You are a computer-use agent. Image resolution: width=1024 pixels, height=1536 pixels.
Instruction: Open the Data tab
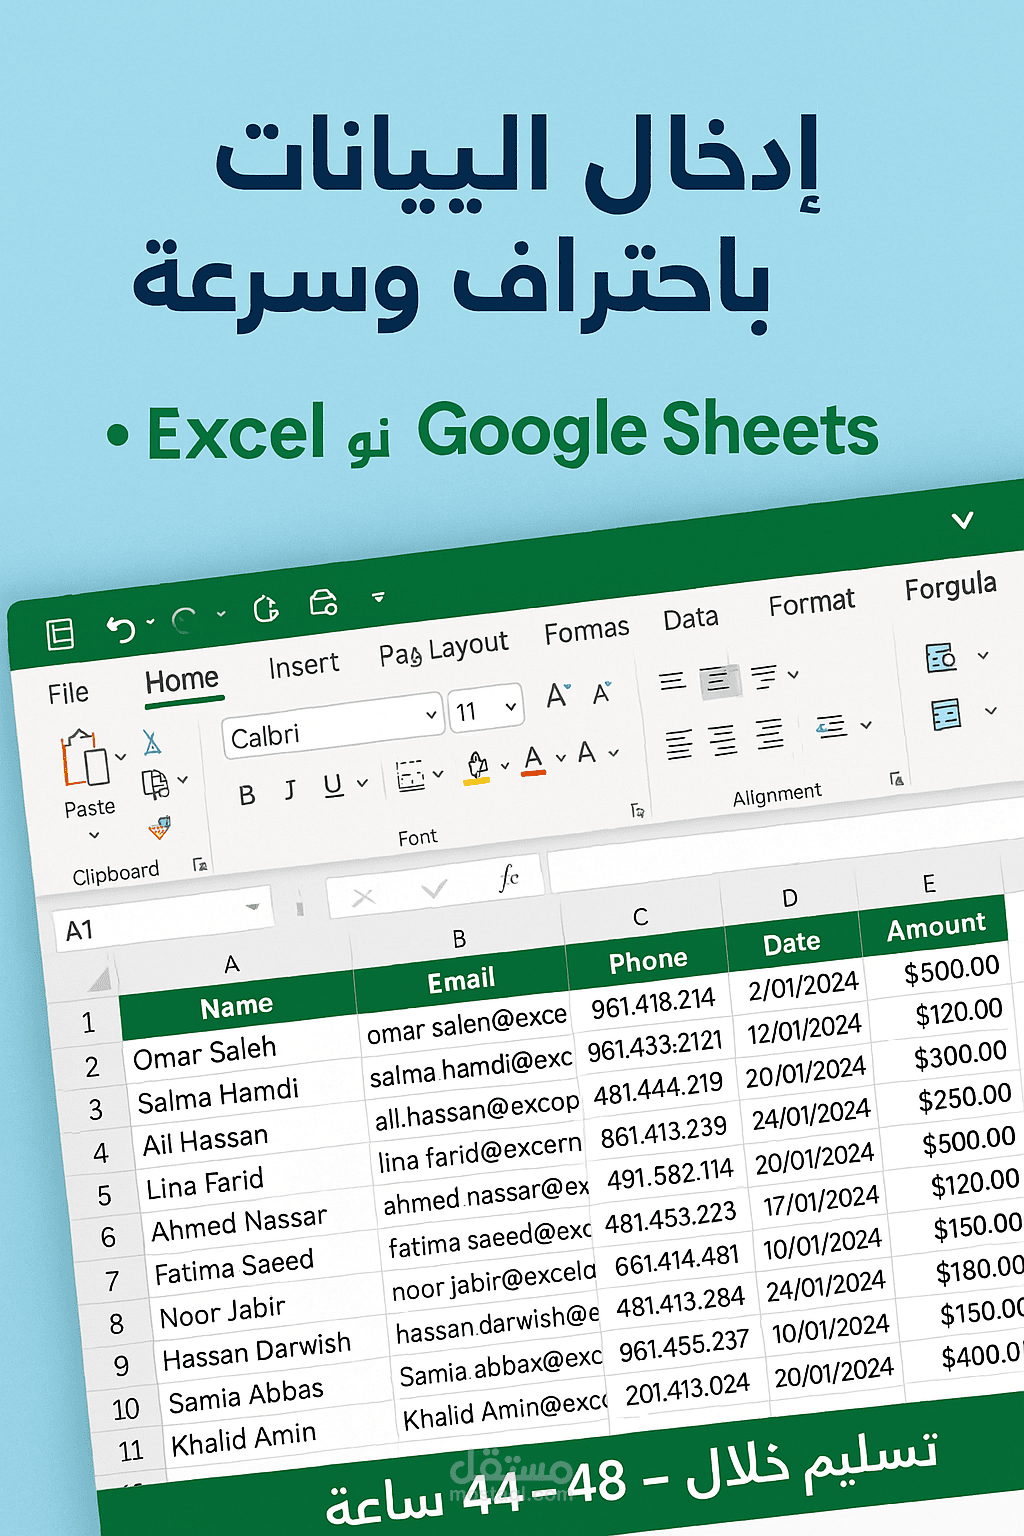(691, 619)
